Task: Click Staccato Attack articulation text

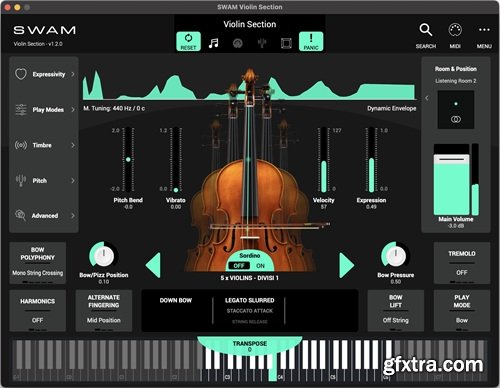Action: click(x=250, y=311)
